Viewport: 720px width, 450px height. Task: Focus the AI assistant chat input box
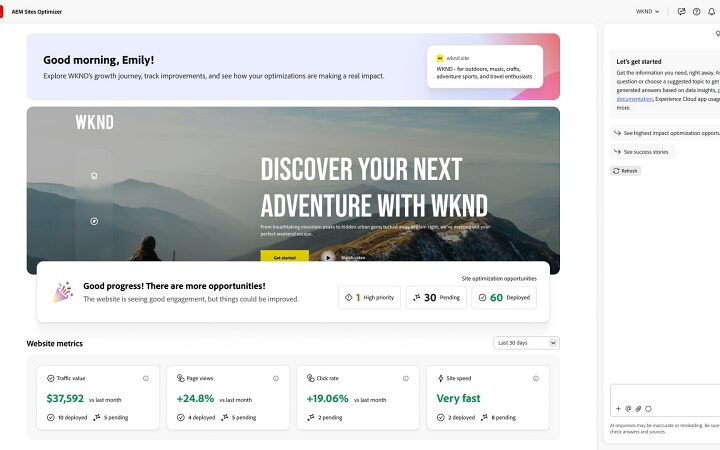click(x=665, y=394)
